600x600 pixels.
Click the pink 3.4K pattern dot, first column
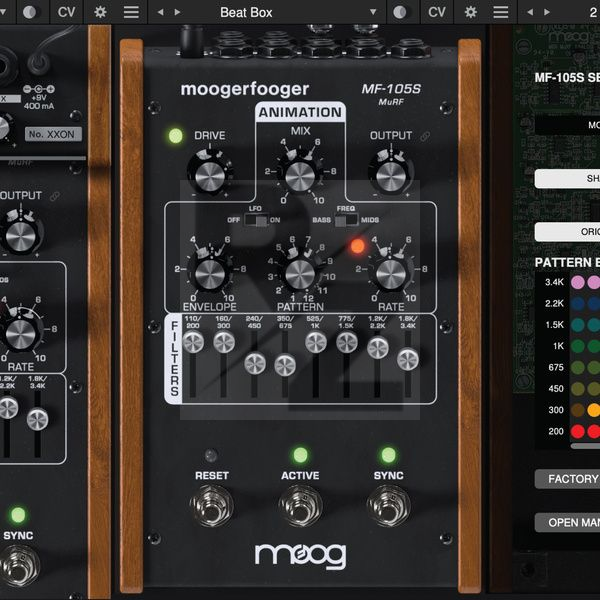tap(577, 282)
